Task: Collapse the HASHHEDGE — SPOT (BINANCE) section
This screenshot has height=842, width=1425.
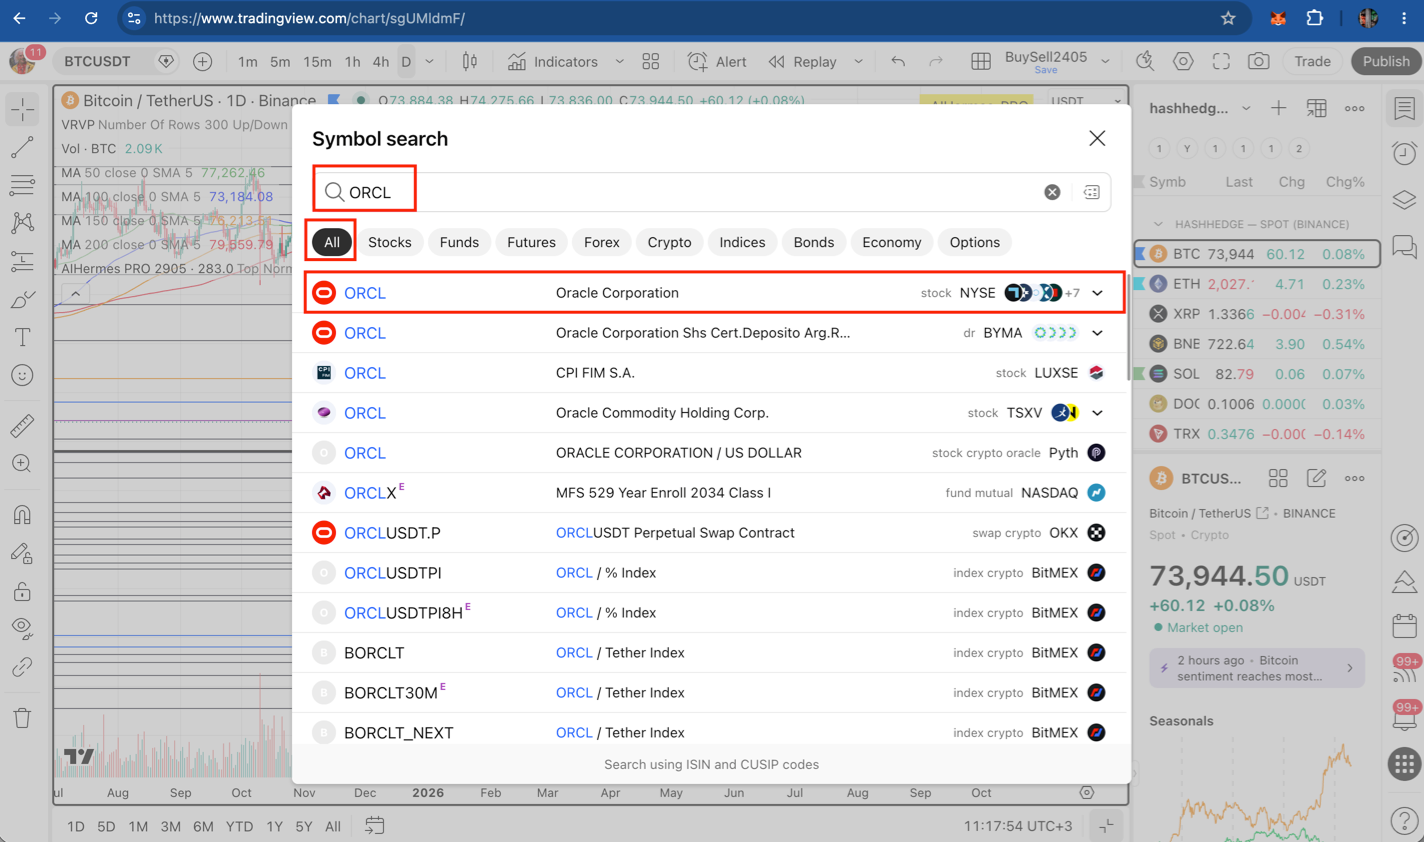Action: tap(1158, 224)
